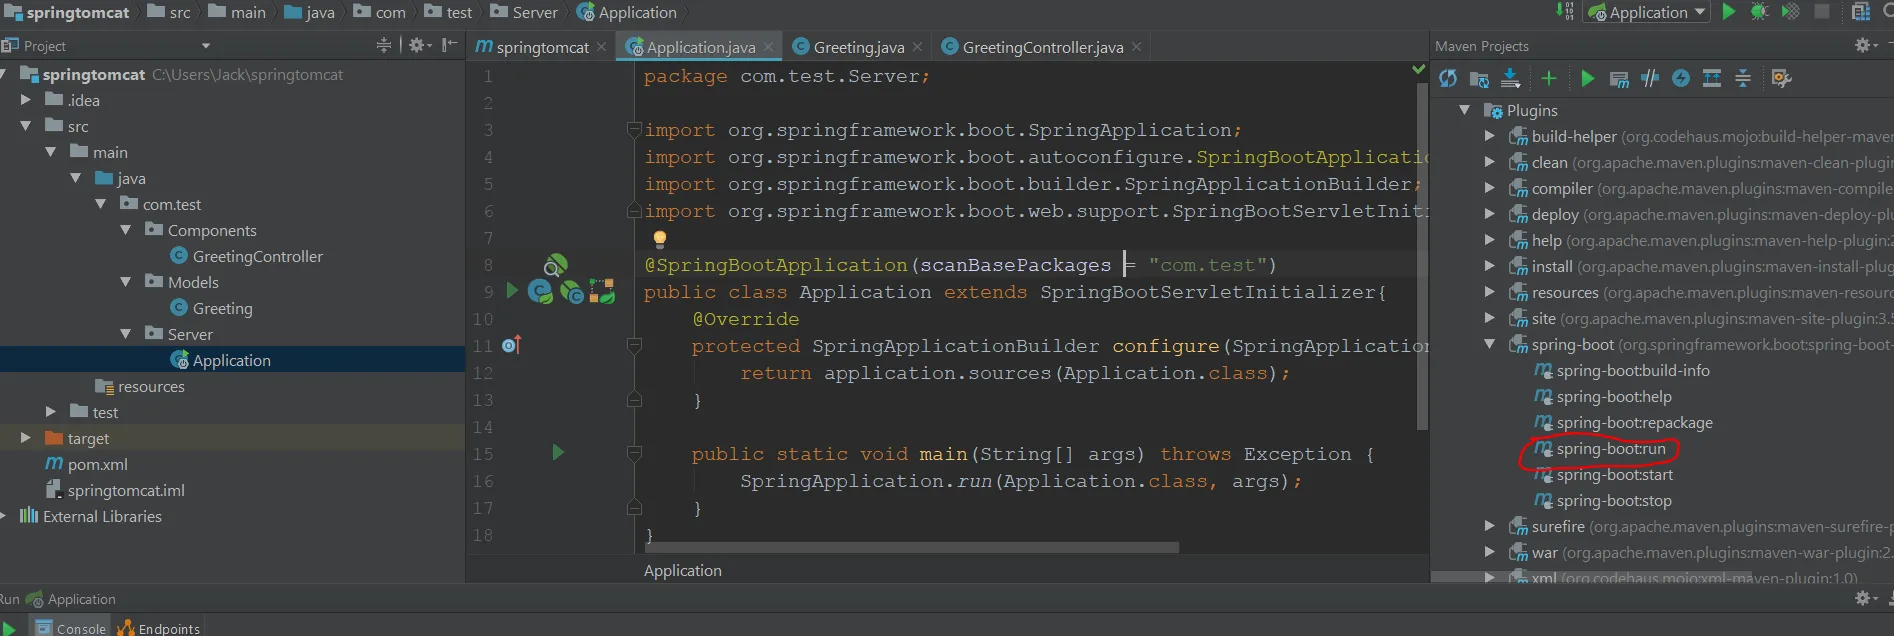Select GreetingController in project tree
The image size is (1894, 636).
pos(246,256)
